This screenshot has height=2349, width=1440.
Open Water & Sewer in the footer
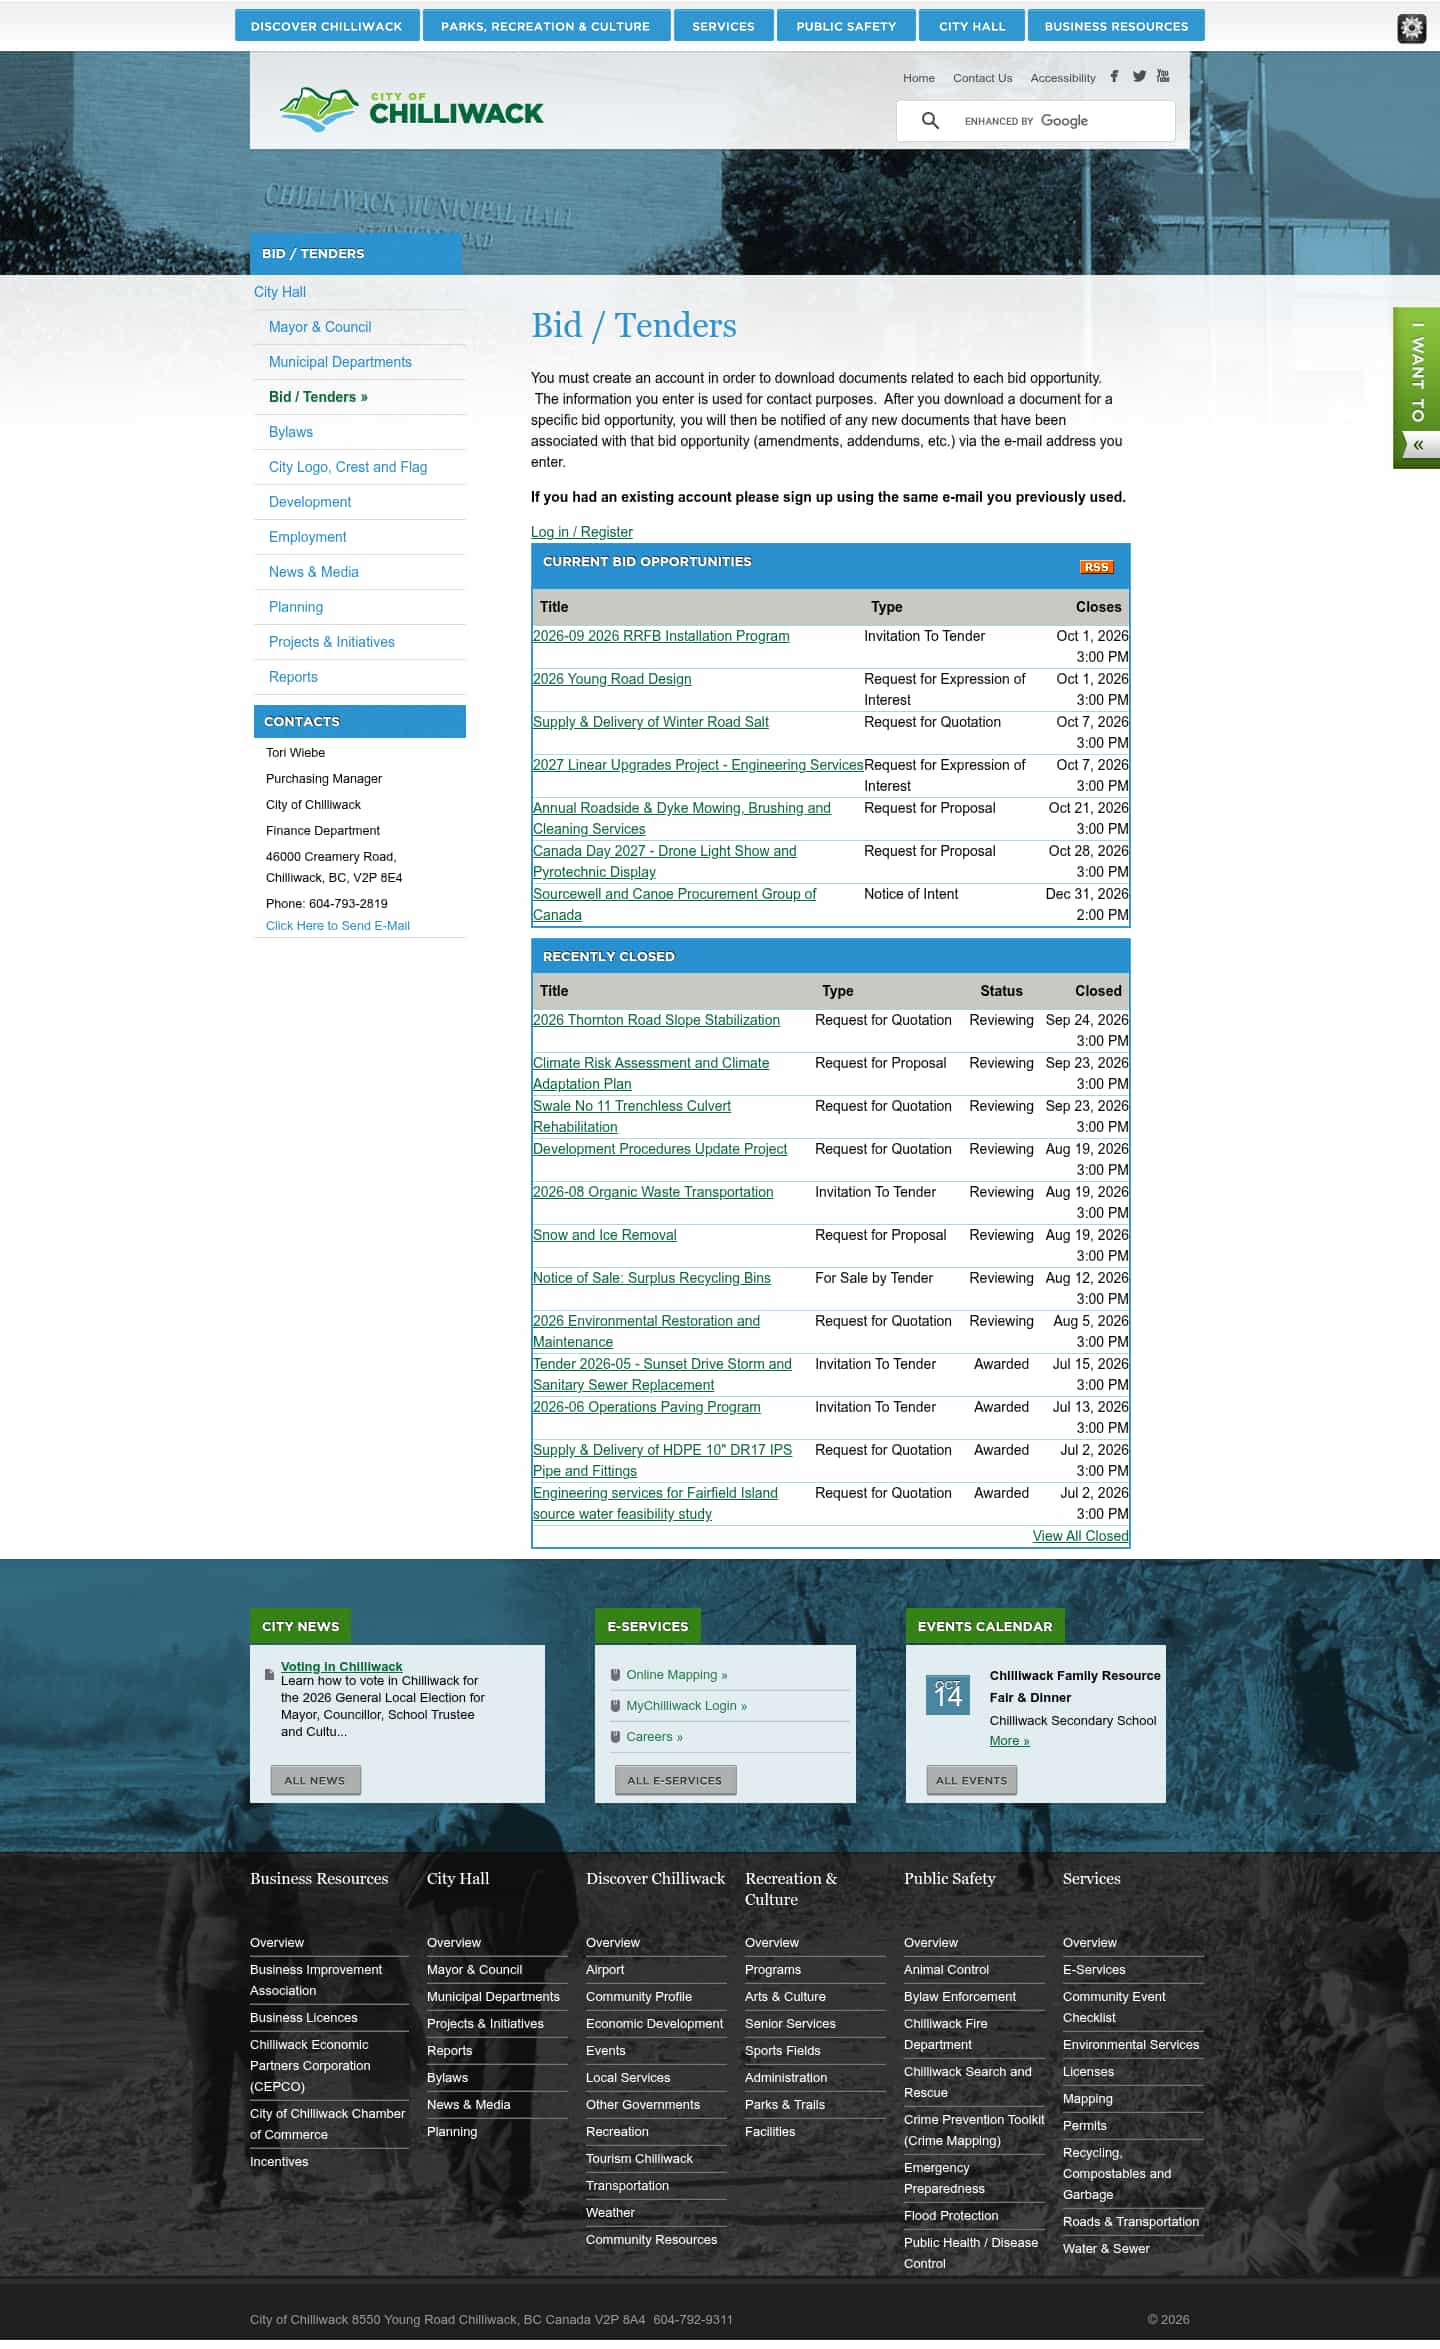1106,2249
